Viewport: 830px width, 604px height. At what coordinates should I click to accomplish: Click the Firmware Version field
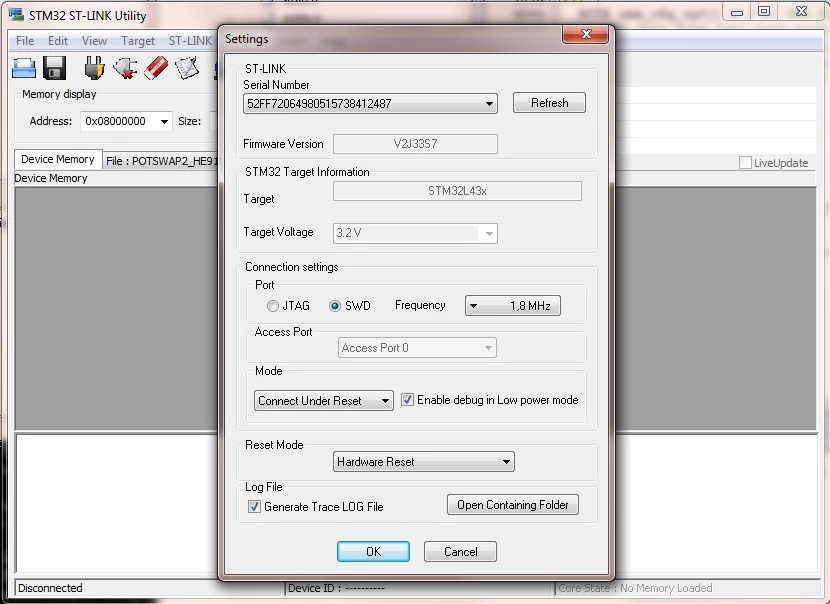pos(415,144)
